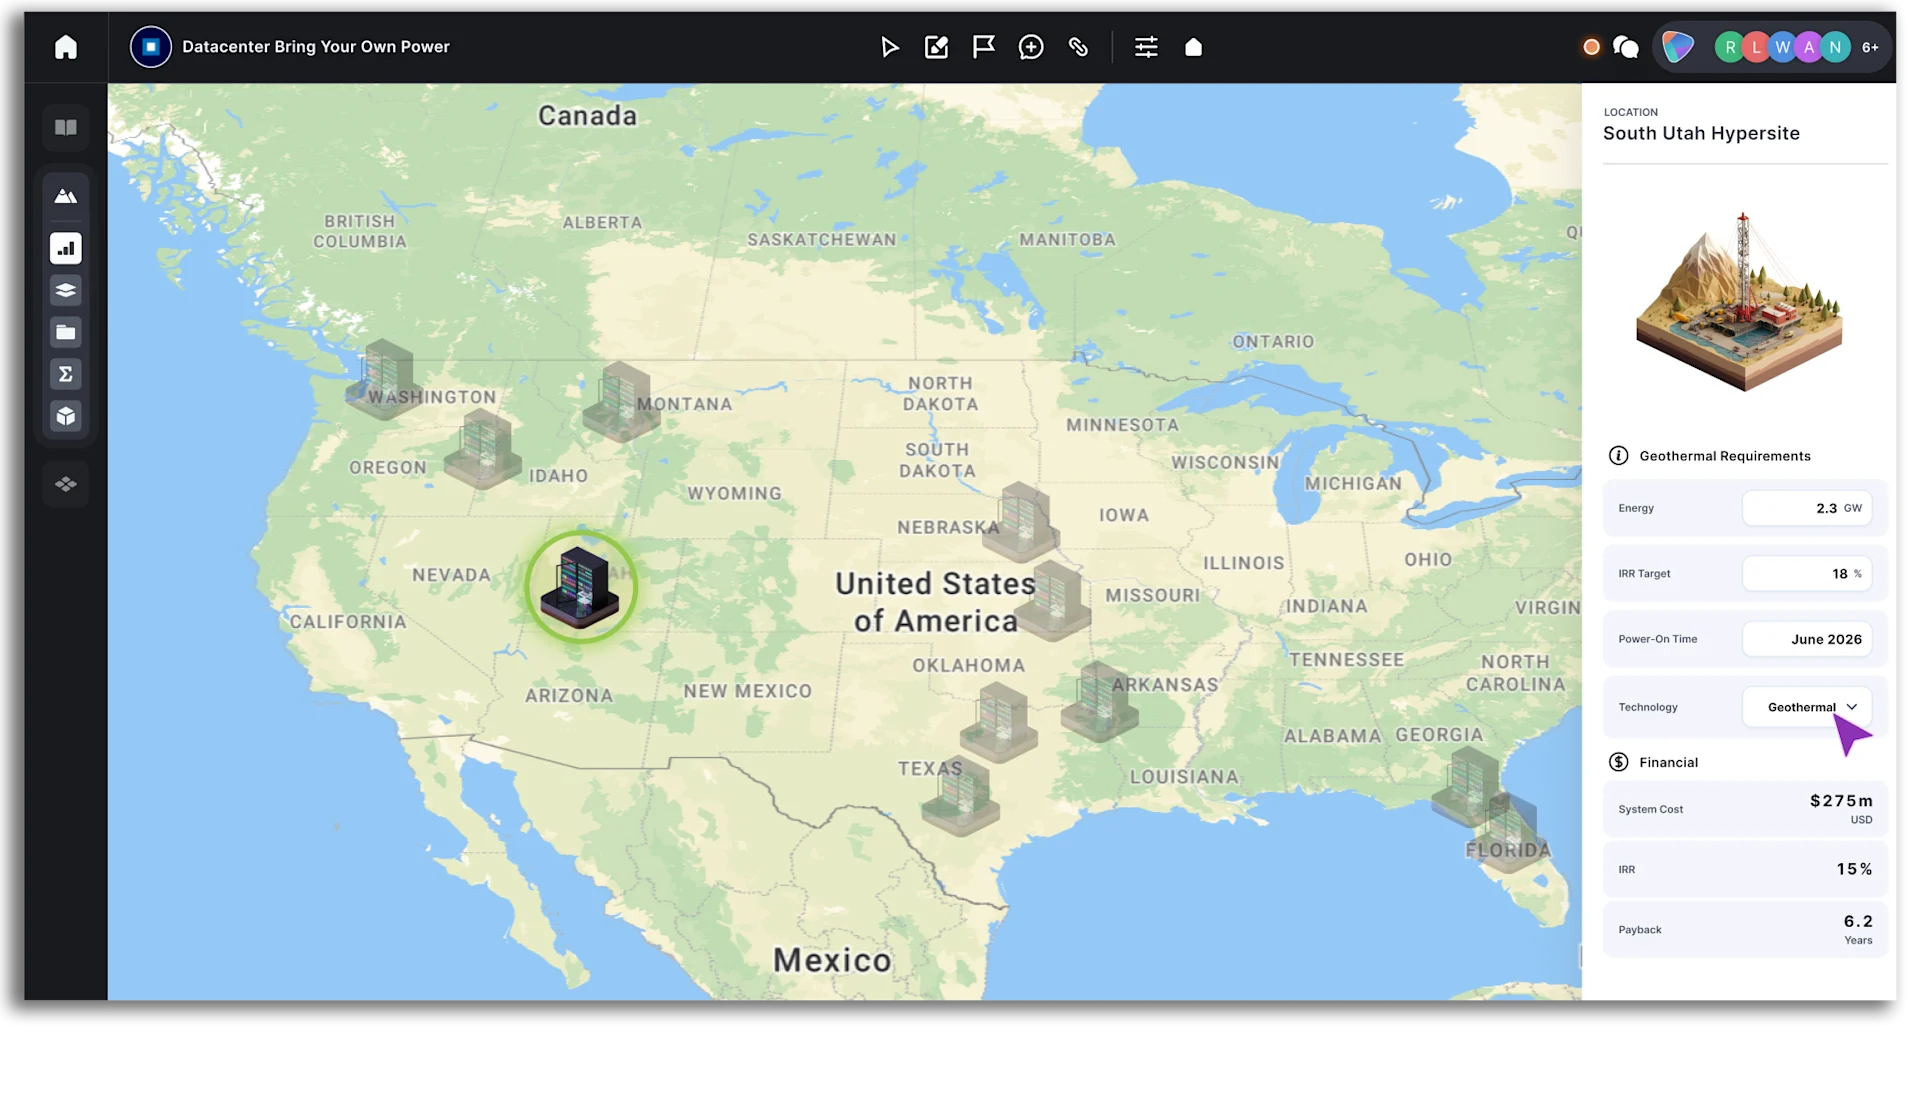Screen dimensions: 1920x1097
Task: Click the Power-On Time June 2026 field
Action: (1807, 639)
